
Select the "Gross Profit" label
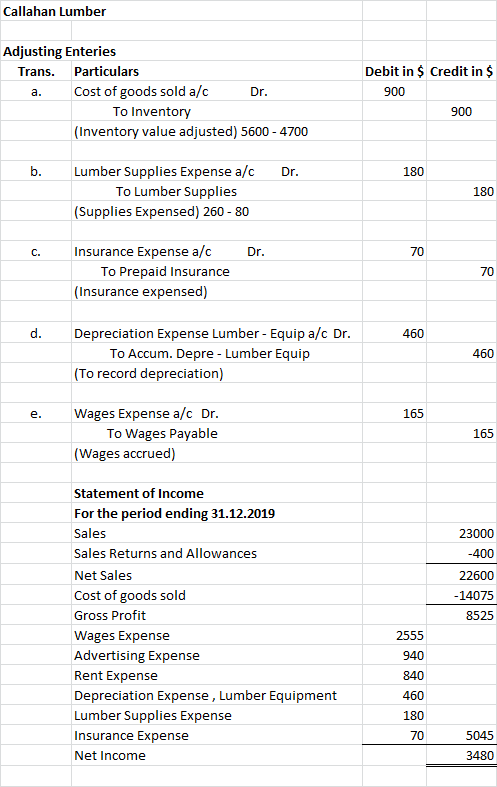[110, 616]
